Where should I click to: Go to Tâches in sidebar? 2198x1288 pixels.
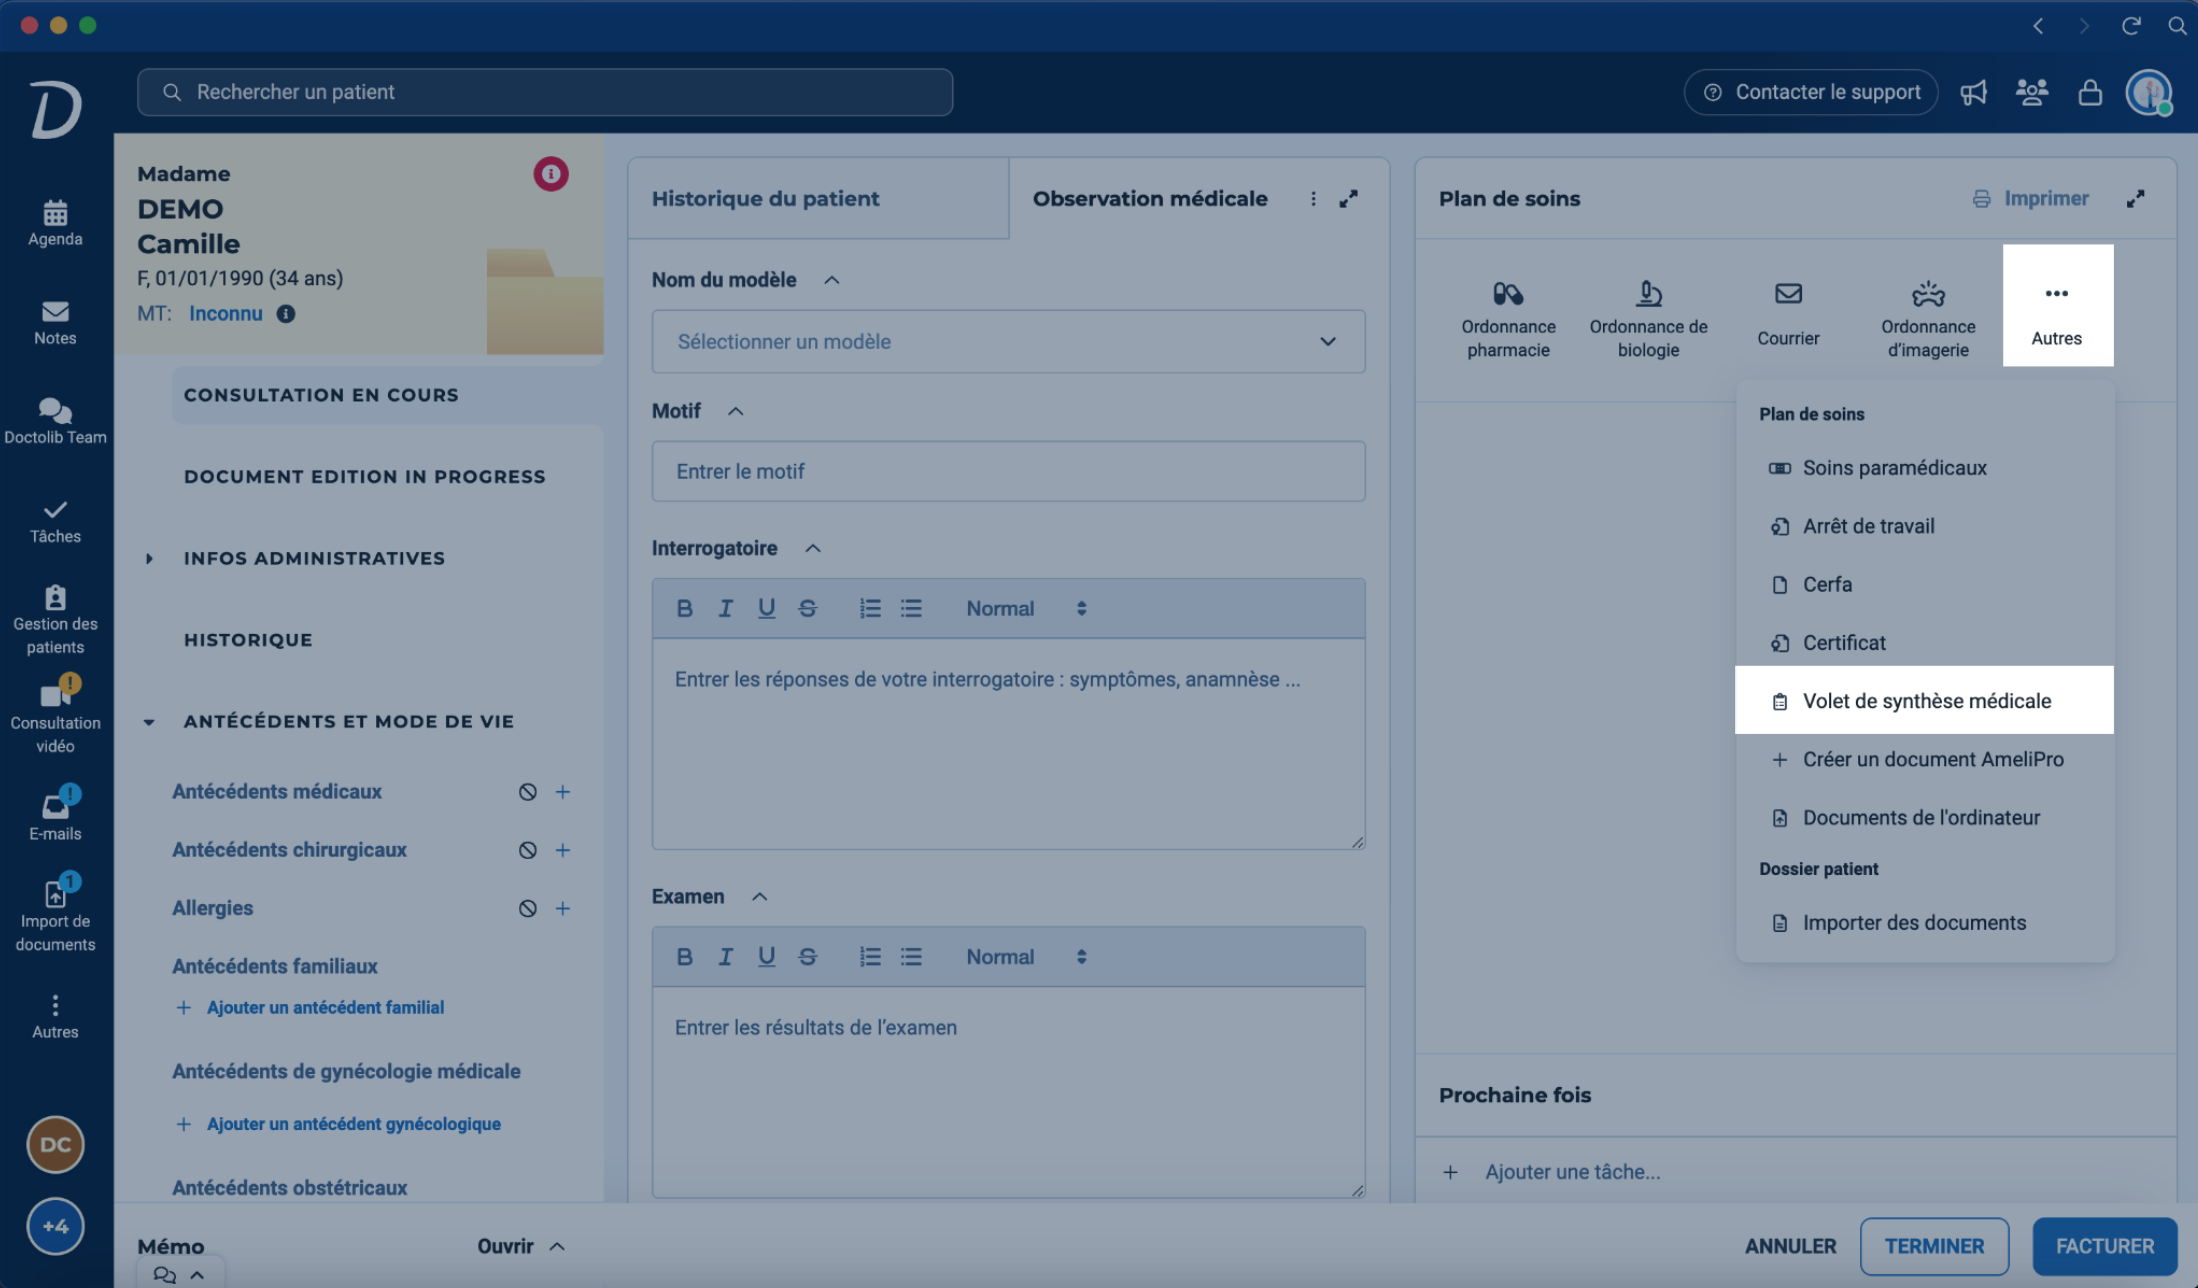(55, 521)
